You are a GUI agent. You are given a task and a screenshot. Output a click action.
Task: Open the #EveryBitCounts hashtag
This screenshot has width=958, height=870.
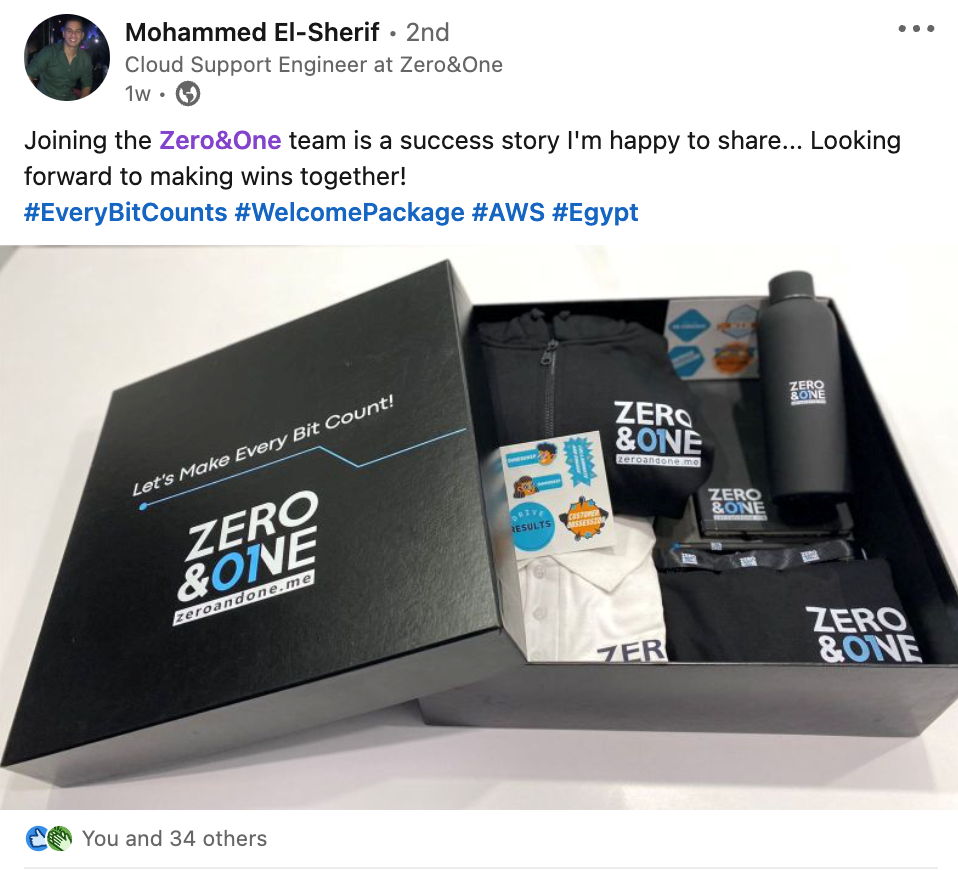click(125, 213)
